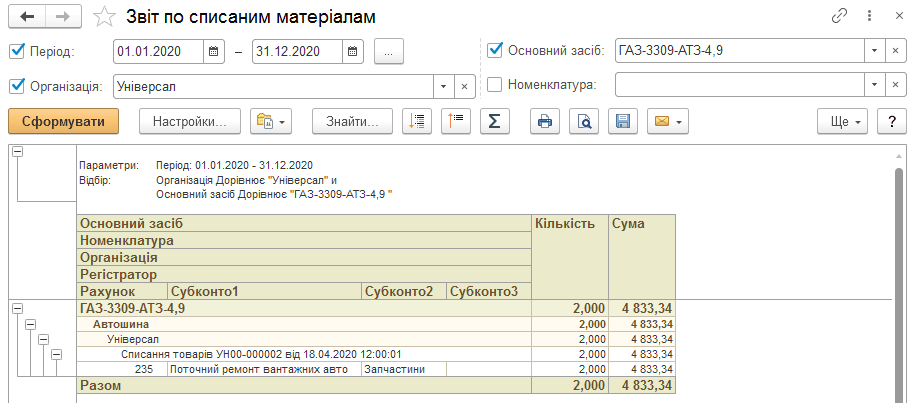Screen dimensions: 916x403
Task: Open the Основний засіб dropdown list
Action: 875,50
